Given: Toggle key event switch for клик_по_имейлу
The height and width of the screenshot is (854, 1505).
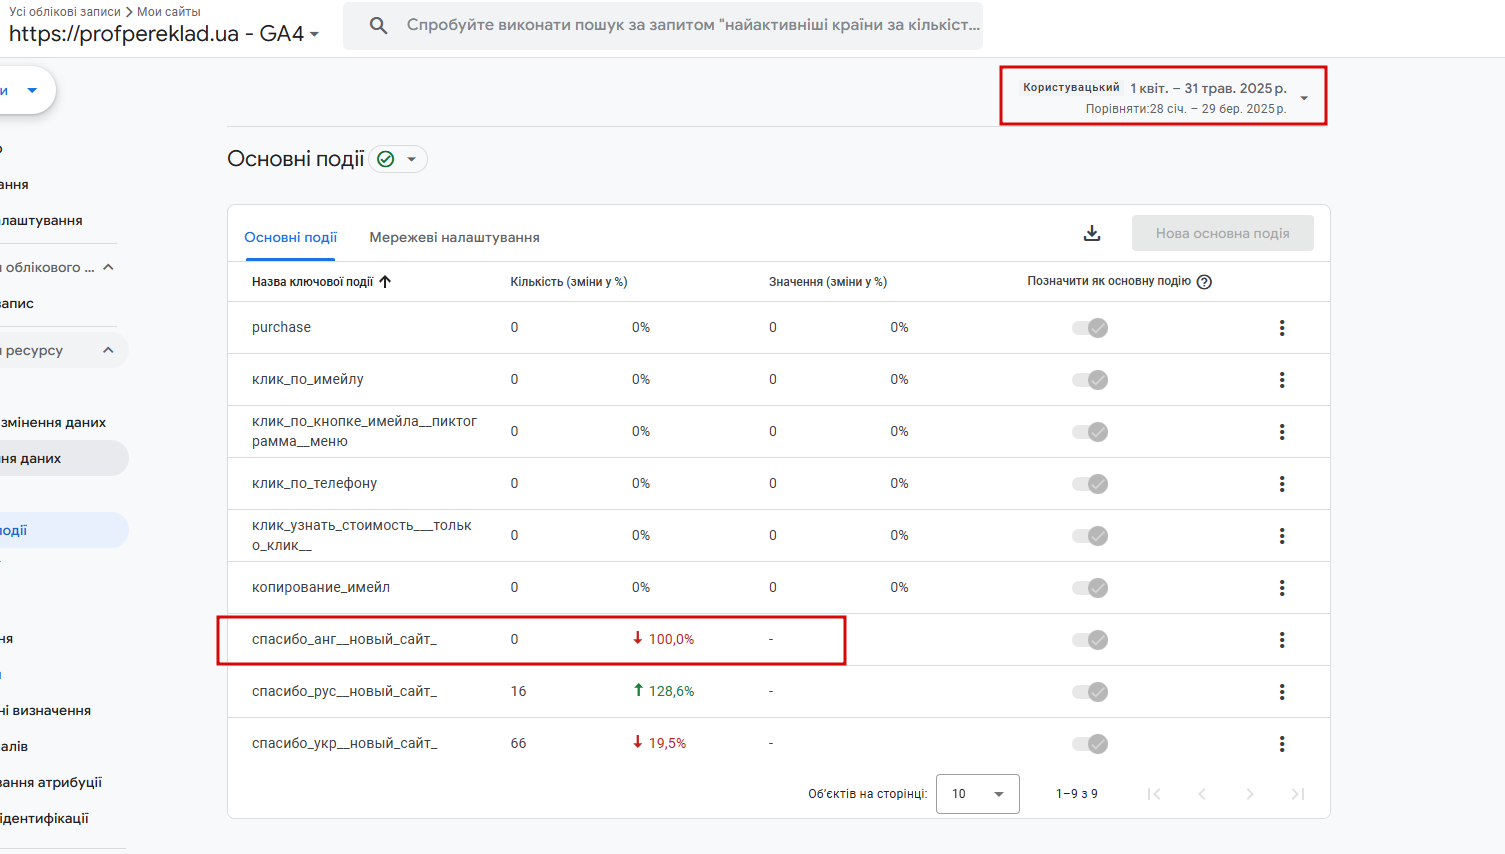Looking at the screenshot, I should (1090, 380).
